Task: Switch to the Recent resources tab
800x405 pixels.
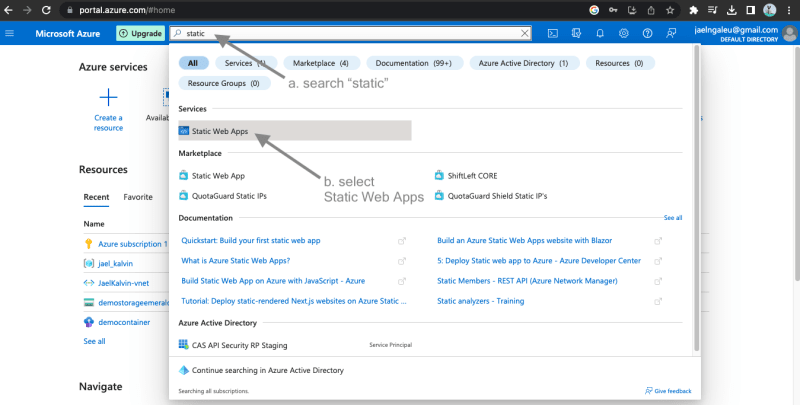Action: (96, 197)
